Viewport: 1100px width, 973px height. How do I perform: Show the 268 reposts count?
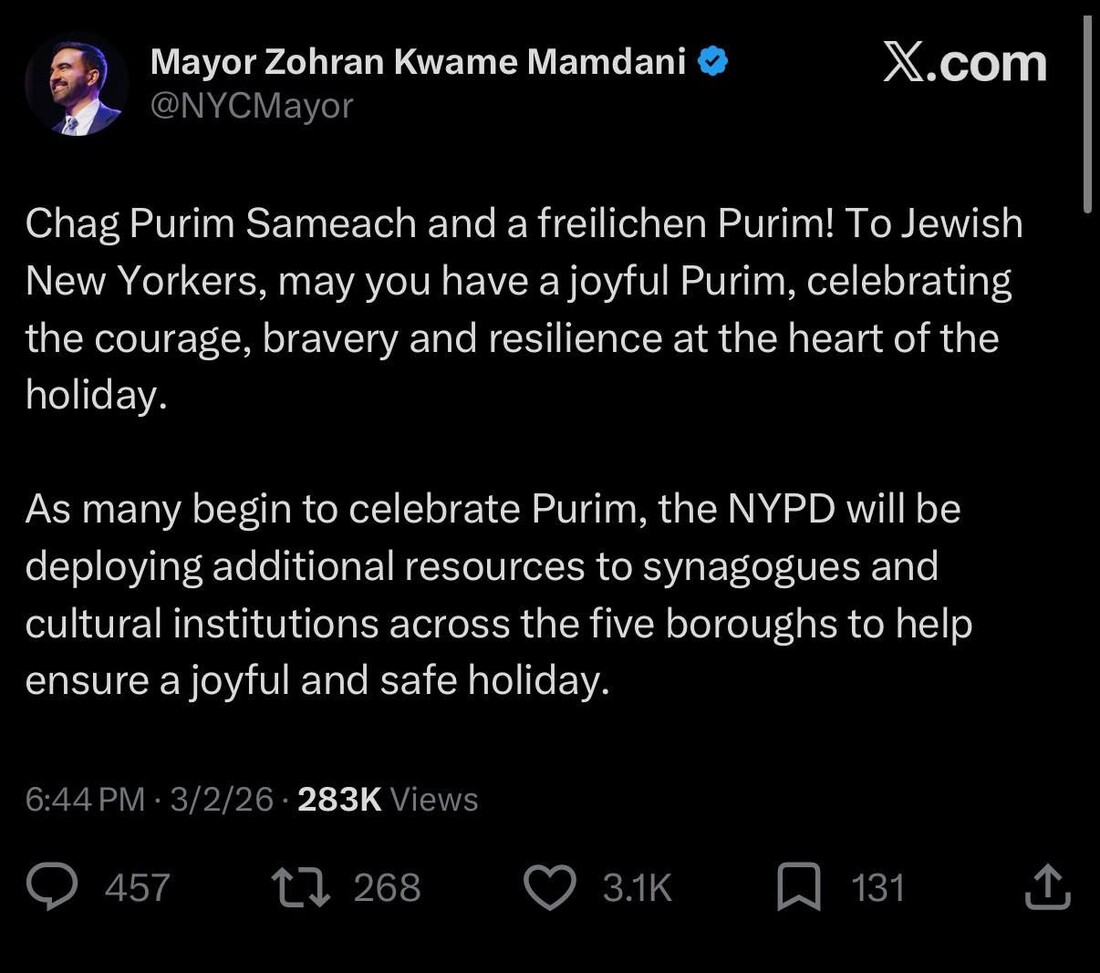coord(387,888)
